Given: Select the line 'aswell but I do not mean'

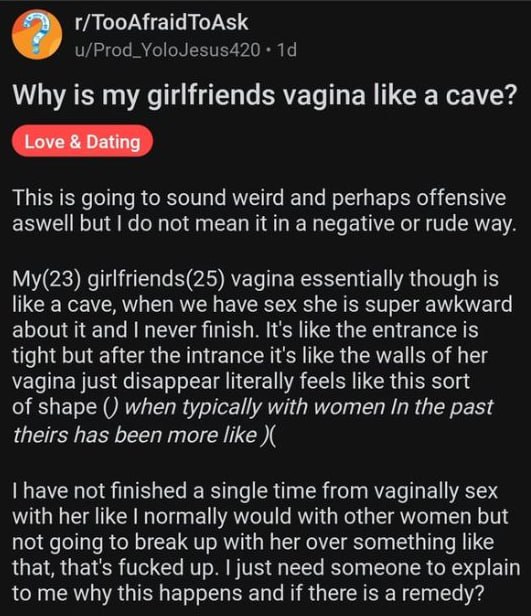Looking at the screenshot, I should (264, 224).
